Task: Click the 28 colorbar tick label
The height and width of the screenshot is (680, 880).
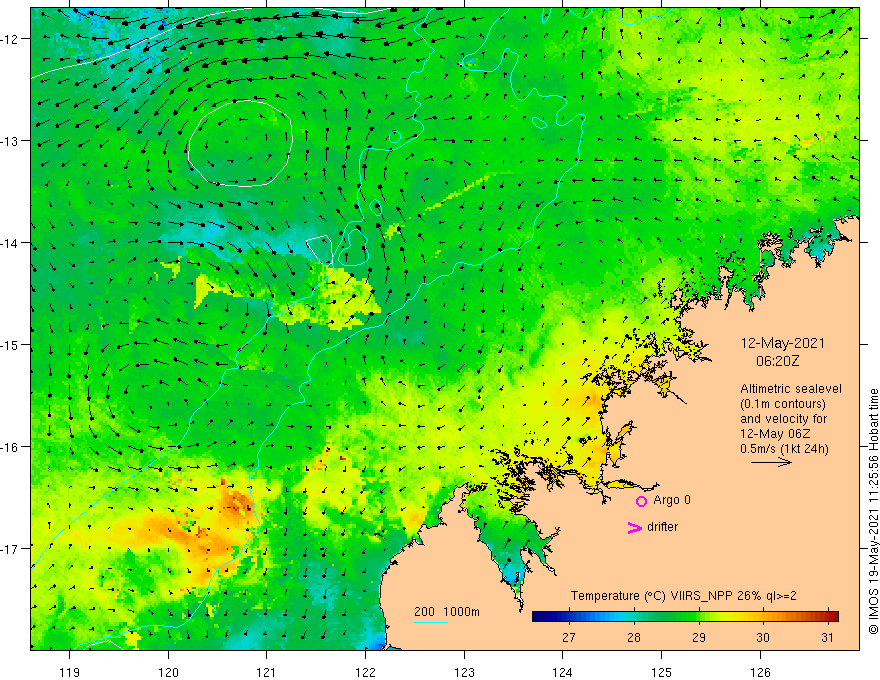Action: (634, 637)
